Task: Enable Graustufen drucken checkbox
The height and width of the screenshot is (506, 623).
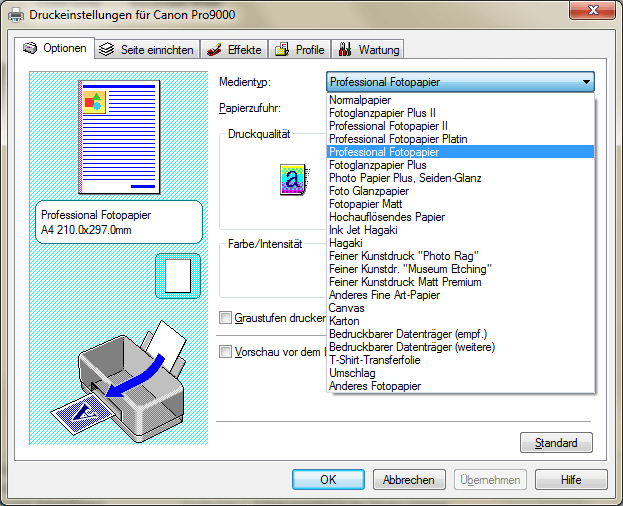Action: click(225, 318)
